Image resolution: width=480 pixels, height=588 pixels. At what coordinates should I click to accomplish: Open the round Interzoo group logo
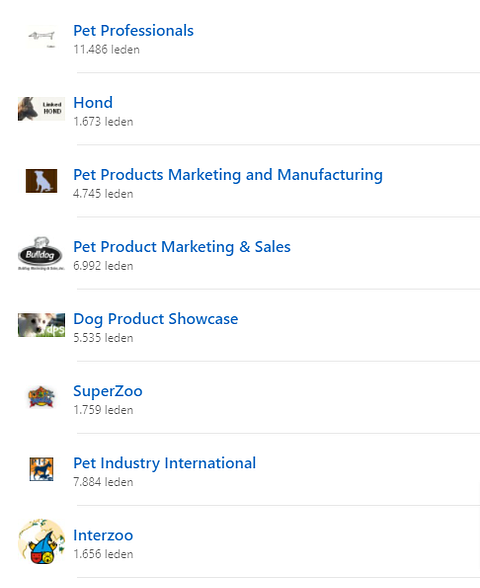coord(41,541)
